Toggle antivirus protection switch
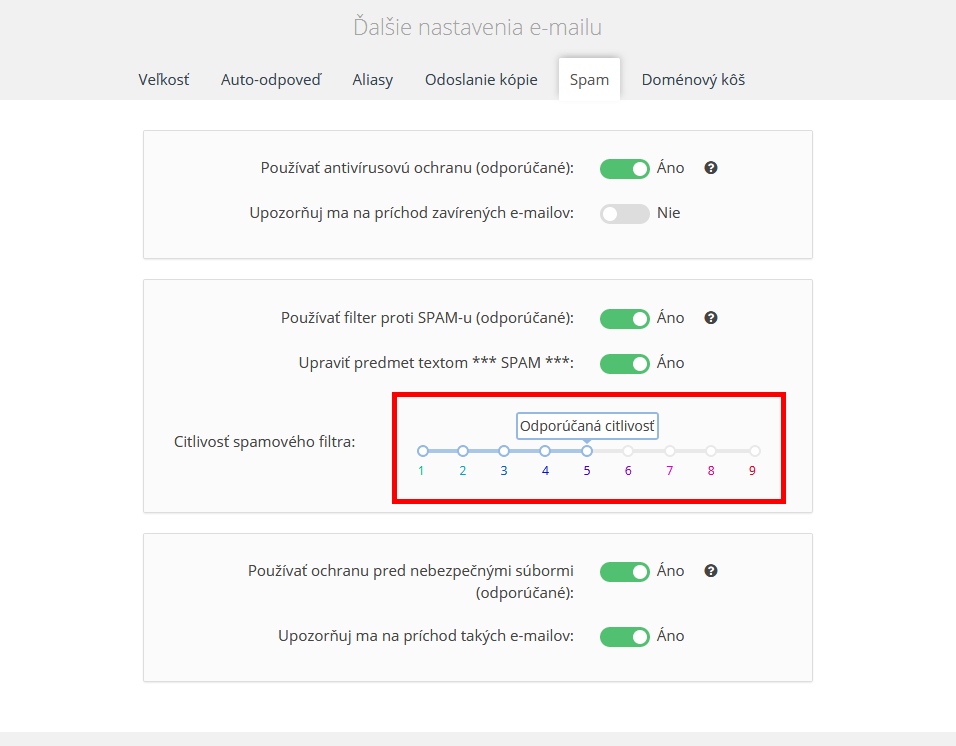 tap(624, 169)
